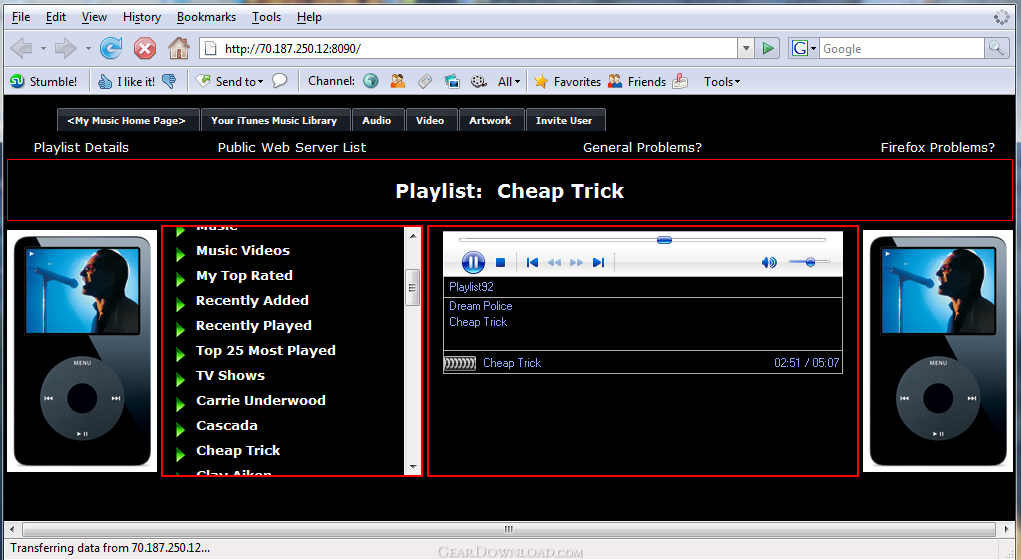
Task: Click the I like it! thumbs up
Action: click(x=126, y=81)
